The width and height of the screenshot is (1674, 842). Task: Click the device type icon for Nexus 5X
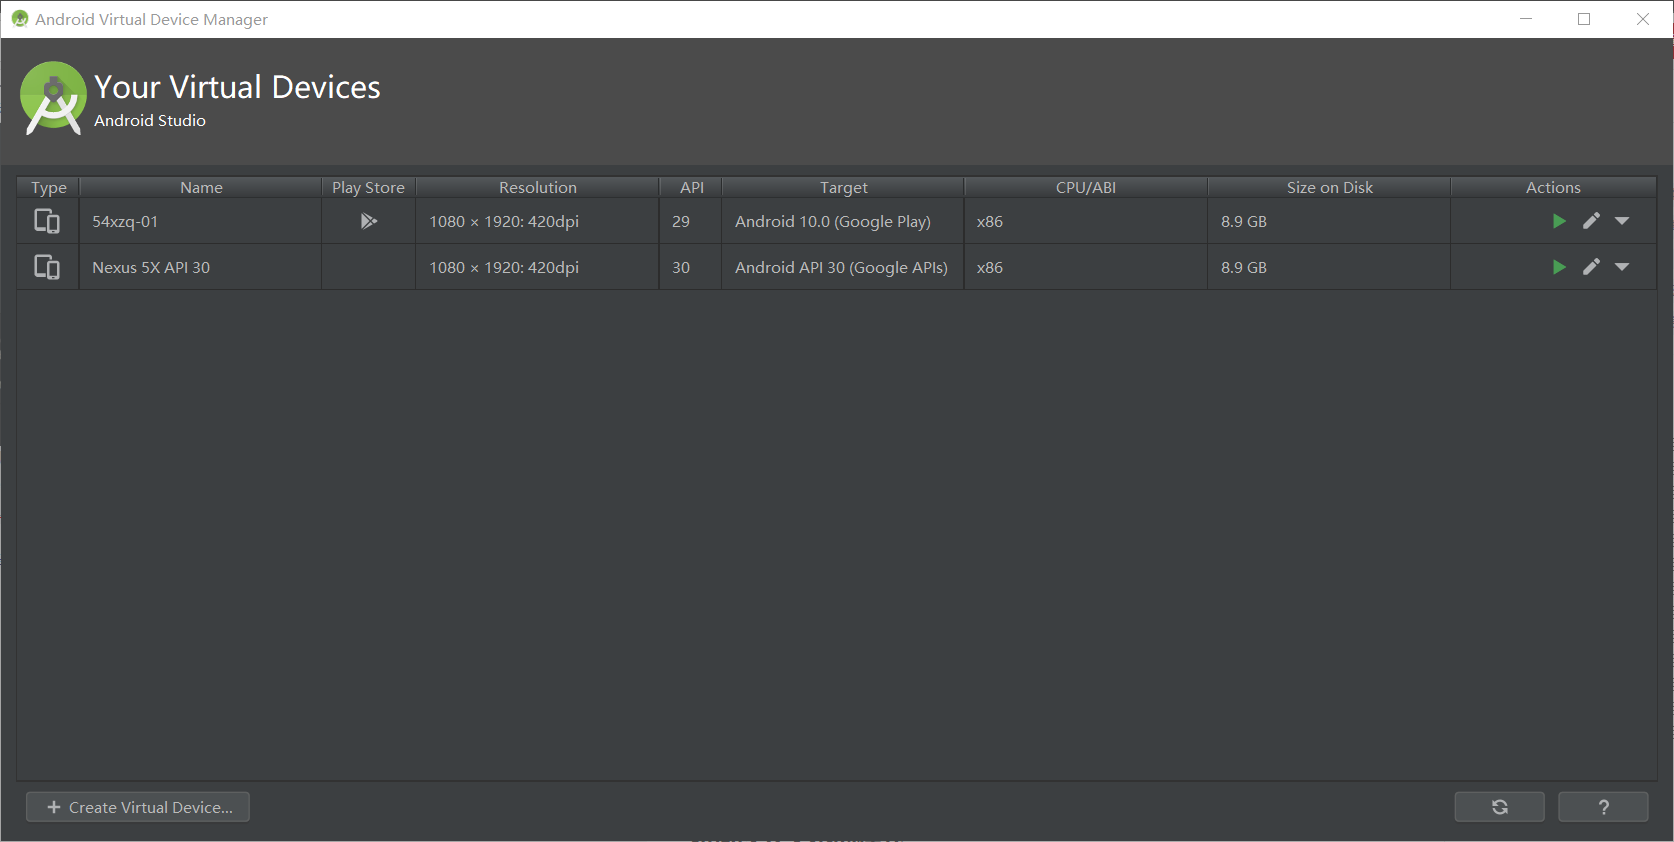[x=47, y=267]
